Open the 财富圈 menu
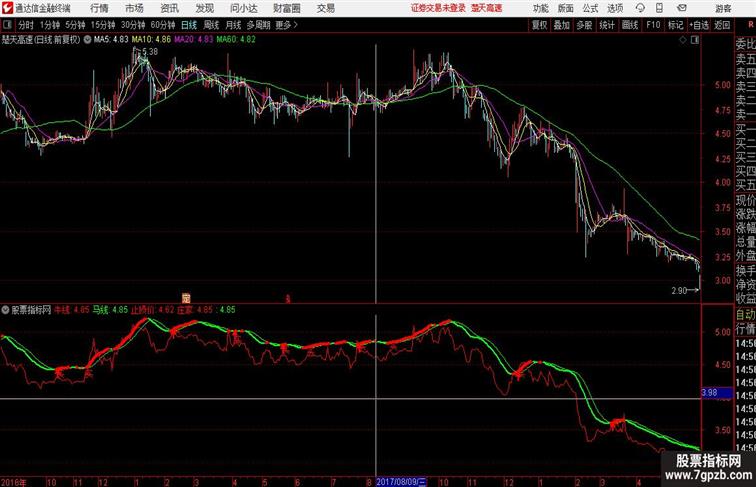Image resolution: width=756 pixels, height=487 pixels. [286, 8]
